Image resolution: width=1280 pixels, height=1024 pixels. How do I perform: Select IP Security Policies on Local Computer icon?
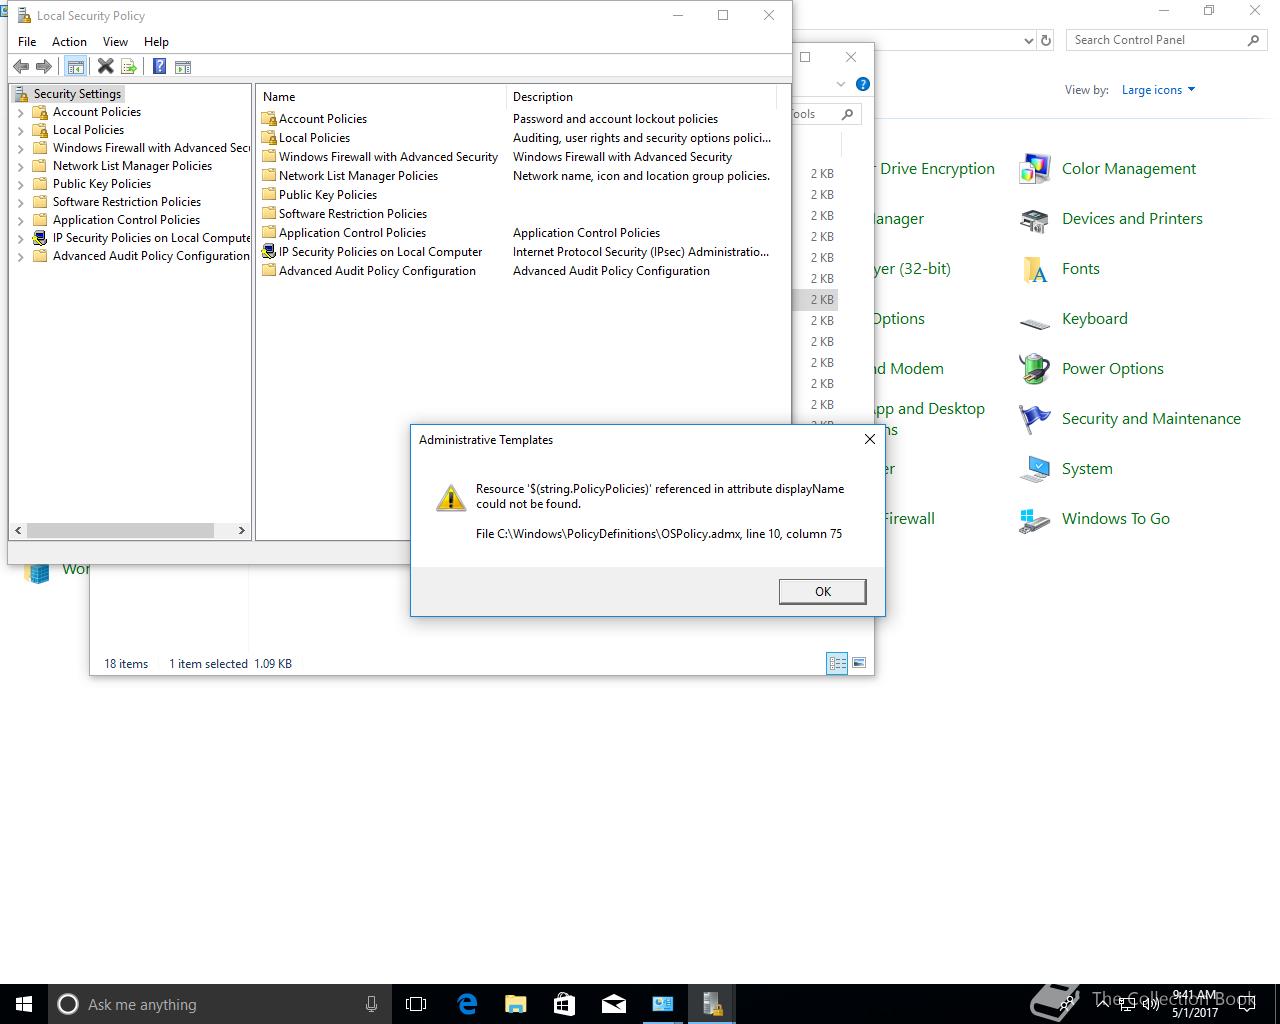pyautogui.click(x=268, y=252)
